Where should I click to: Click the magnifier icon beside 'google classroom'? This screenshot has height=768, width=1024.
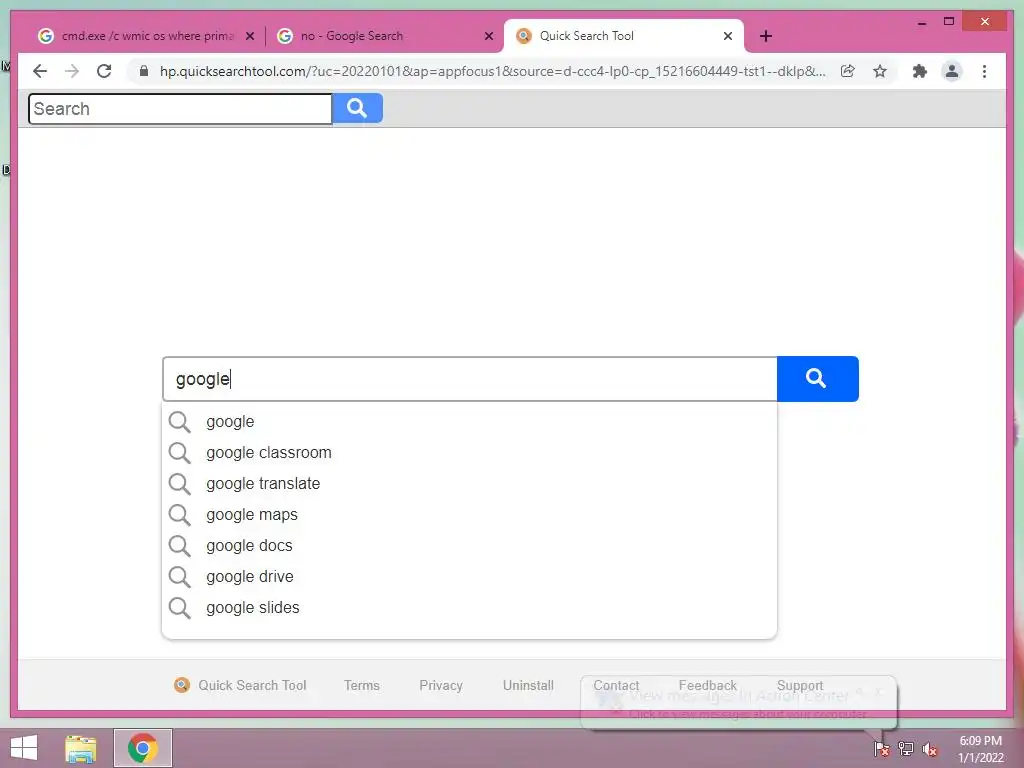pos(180,453)
